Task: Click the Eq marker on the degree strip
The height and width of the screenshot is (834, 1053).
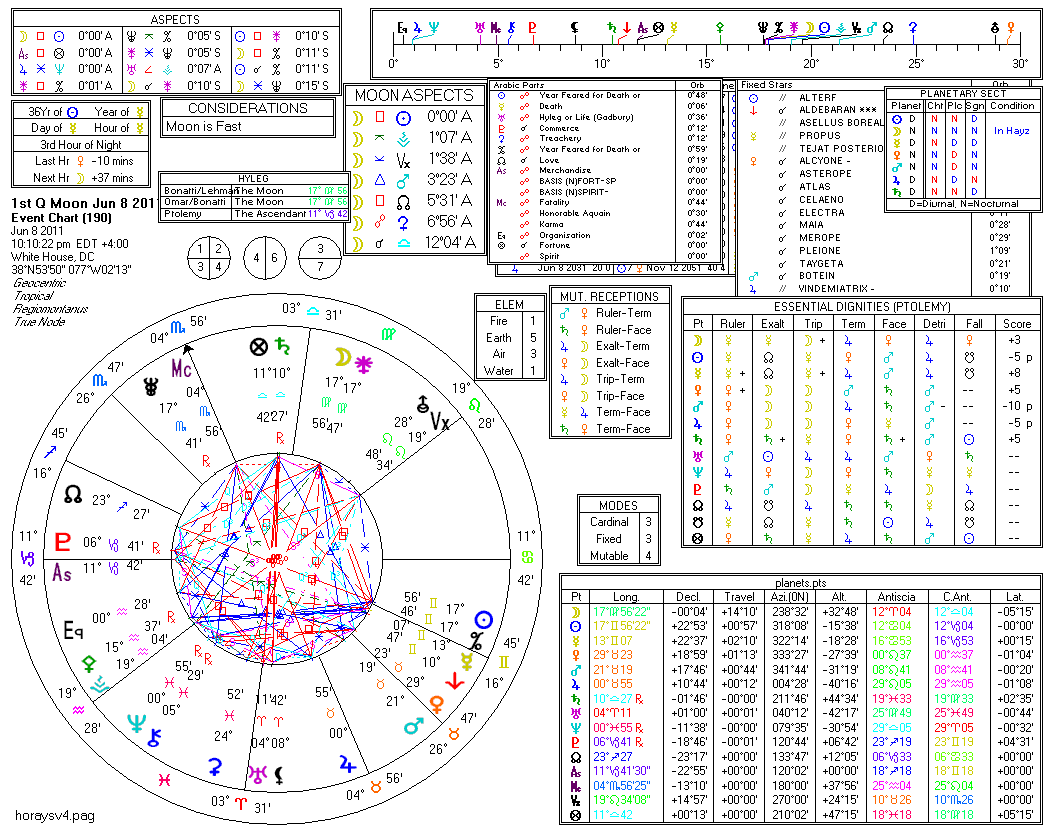Action: coord(402,28)
